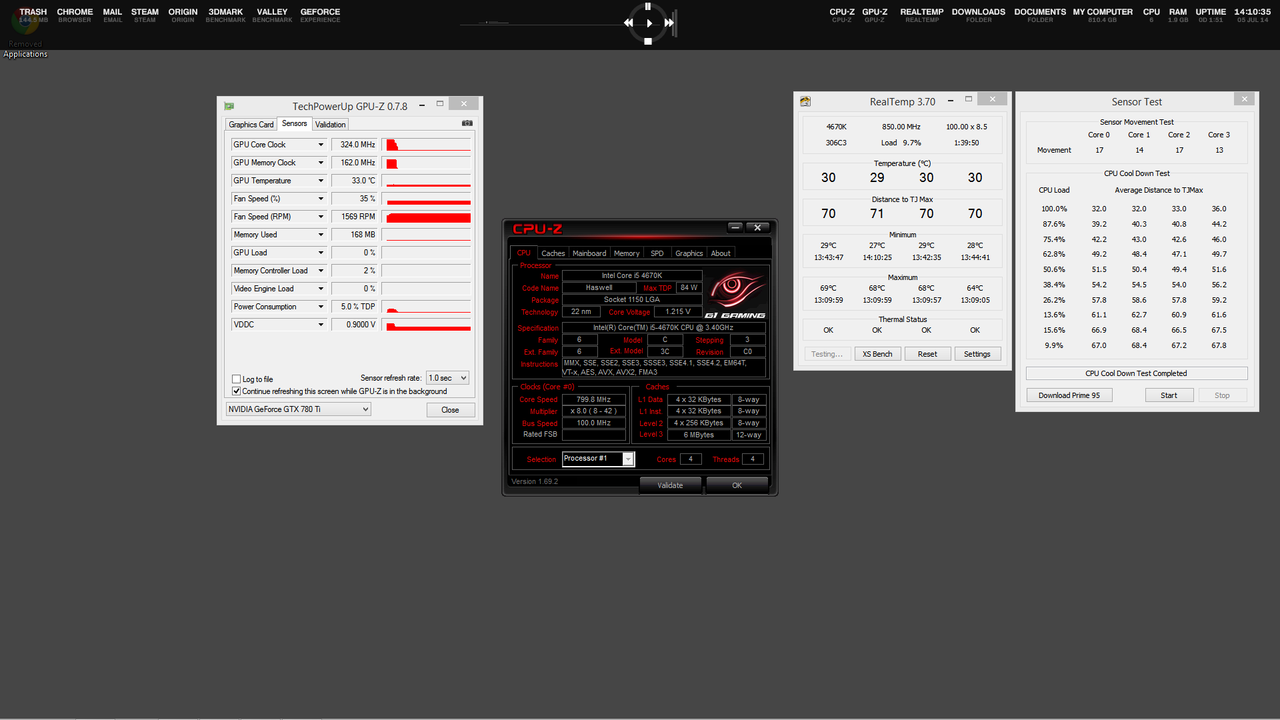Viewport: 1280px width, 720px height.
Task: Uncheck Continue refreshing in background option
Action: [x=236, y=391]
